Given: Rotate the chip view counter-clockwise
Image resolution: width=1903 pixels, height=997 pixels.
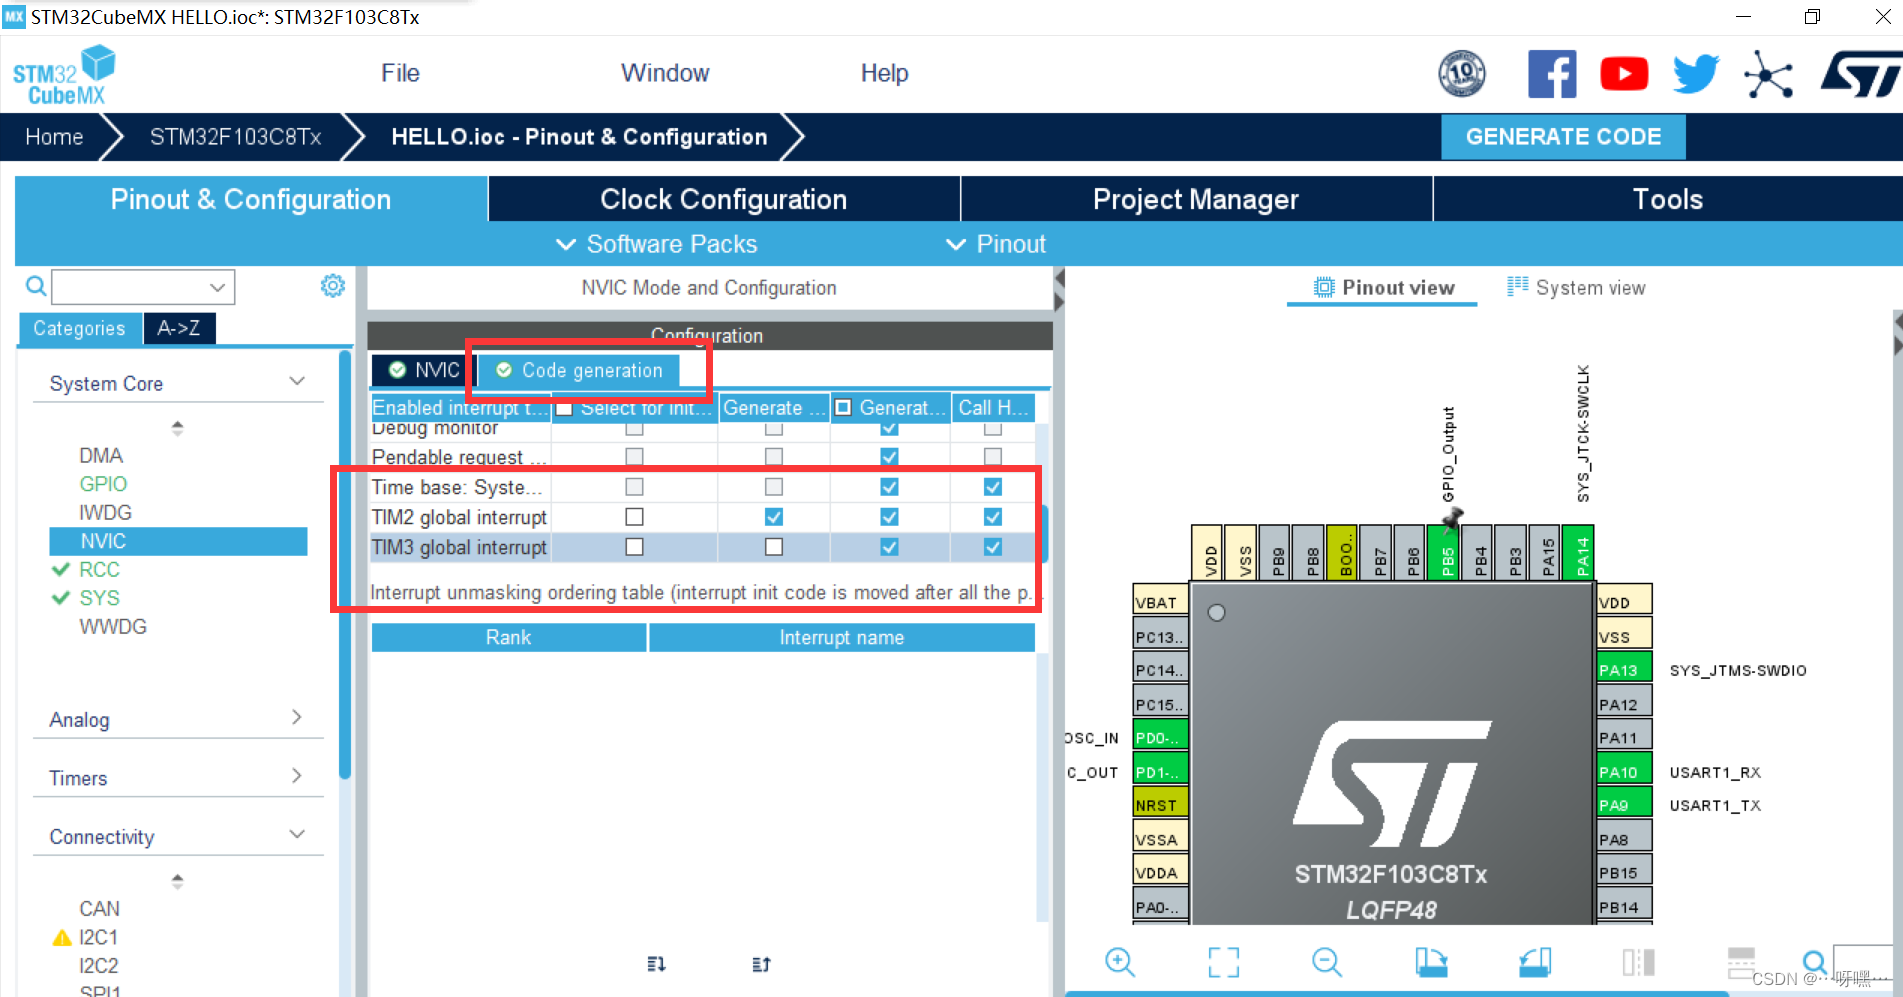Looking at the screenshot, I should point(1533,962).
